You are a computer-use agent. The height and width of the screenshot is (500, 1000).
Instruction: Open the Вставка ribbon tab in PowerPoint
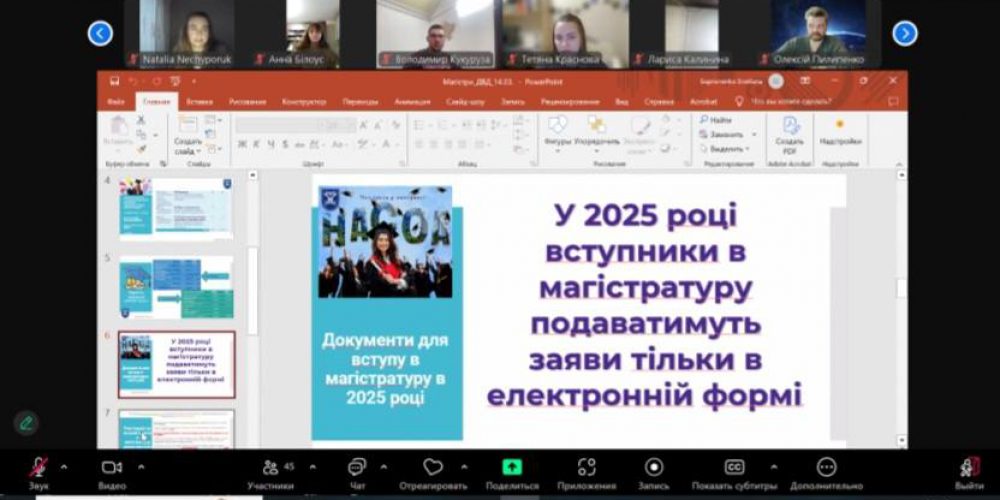(199, 102)
